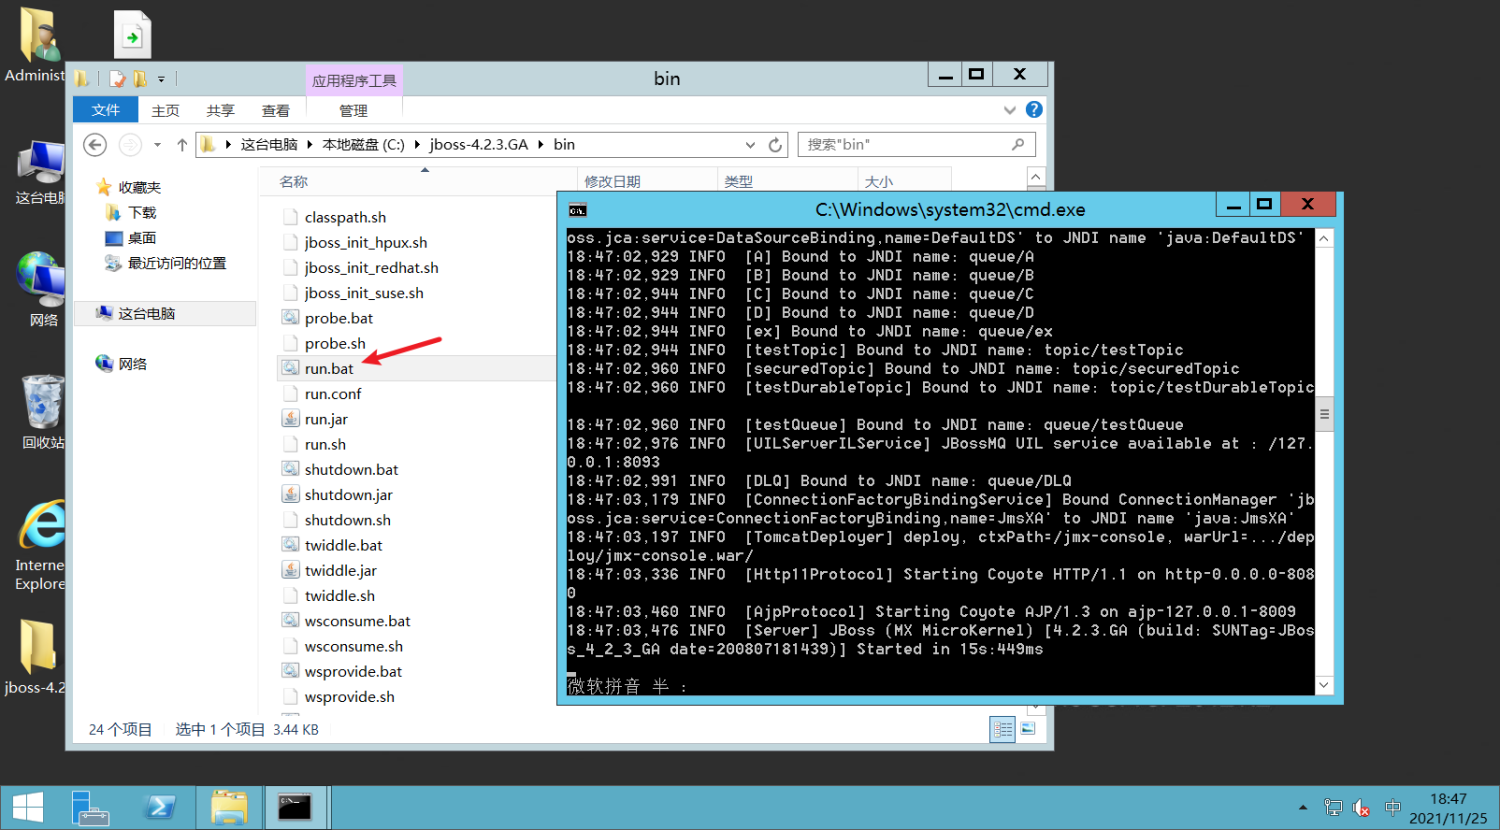Select 收藏夹 in the navigation pane
Screen dimensions: 1500x830
point(139,187)
